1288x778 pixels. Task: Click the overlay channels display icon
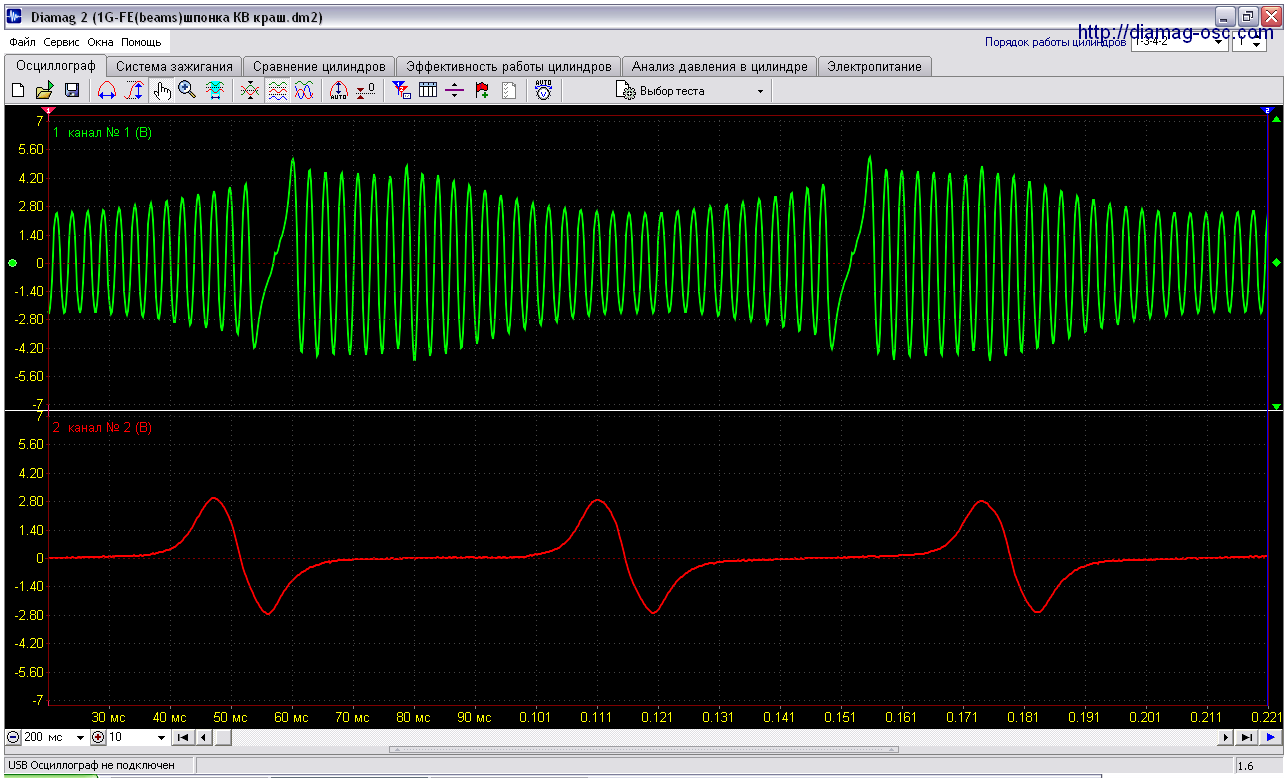pos(250,91)
